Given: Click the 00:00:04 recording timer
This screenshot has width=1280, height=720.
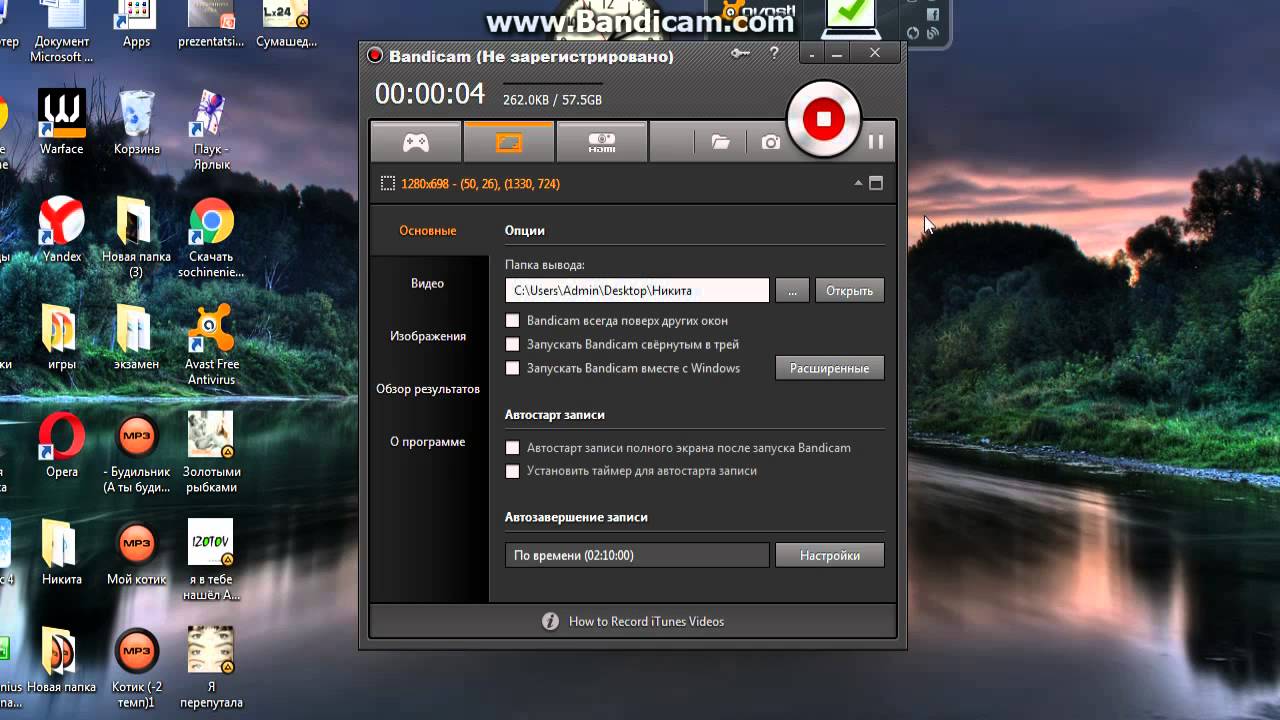Looking at the screenshot, I should tap(430, 94).
